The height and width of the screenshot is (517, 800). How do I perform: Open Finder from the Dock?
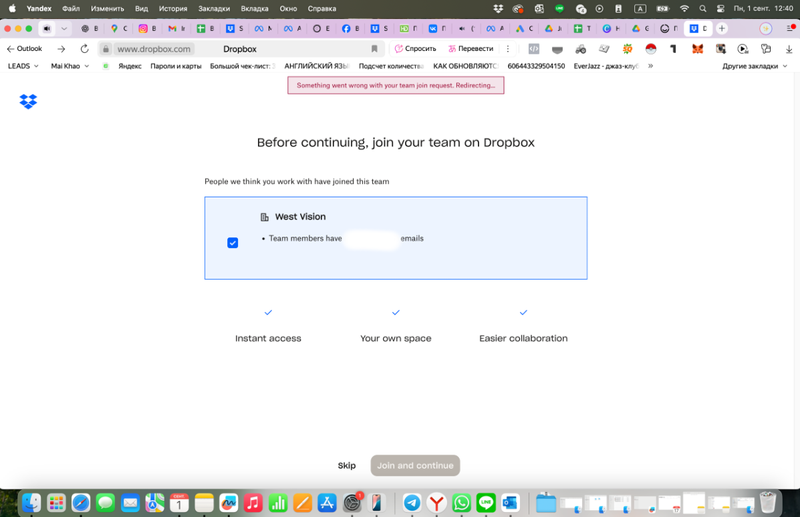pos(32,503)
